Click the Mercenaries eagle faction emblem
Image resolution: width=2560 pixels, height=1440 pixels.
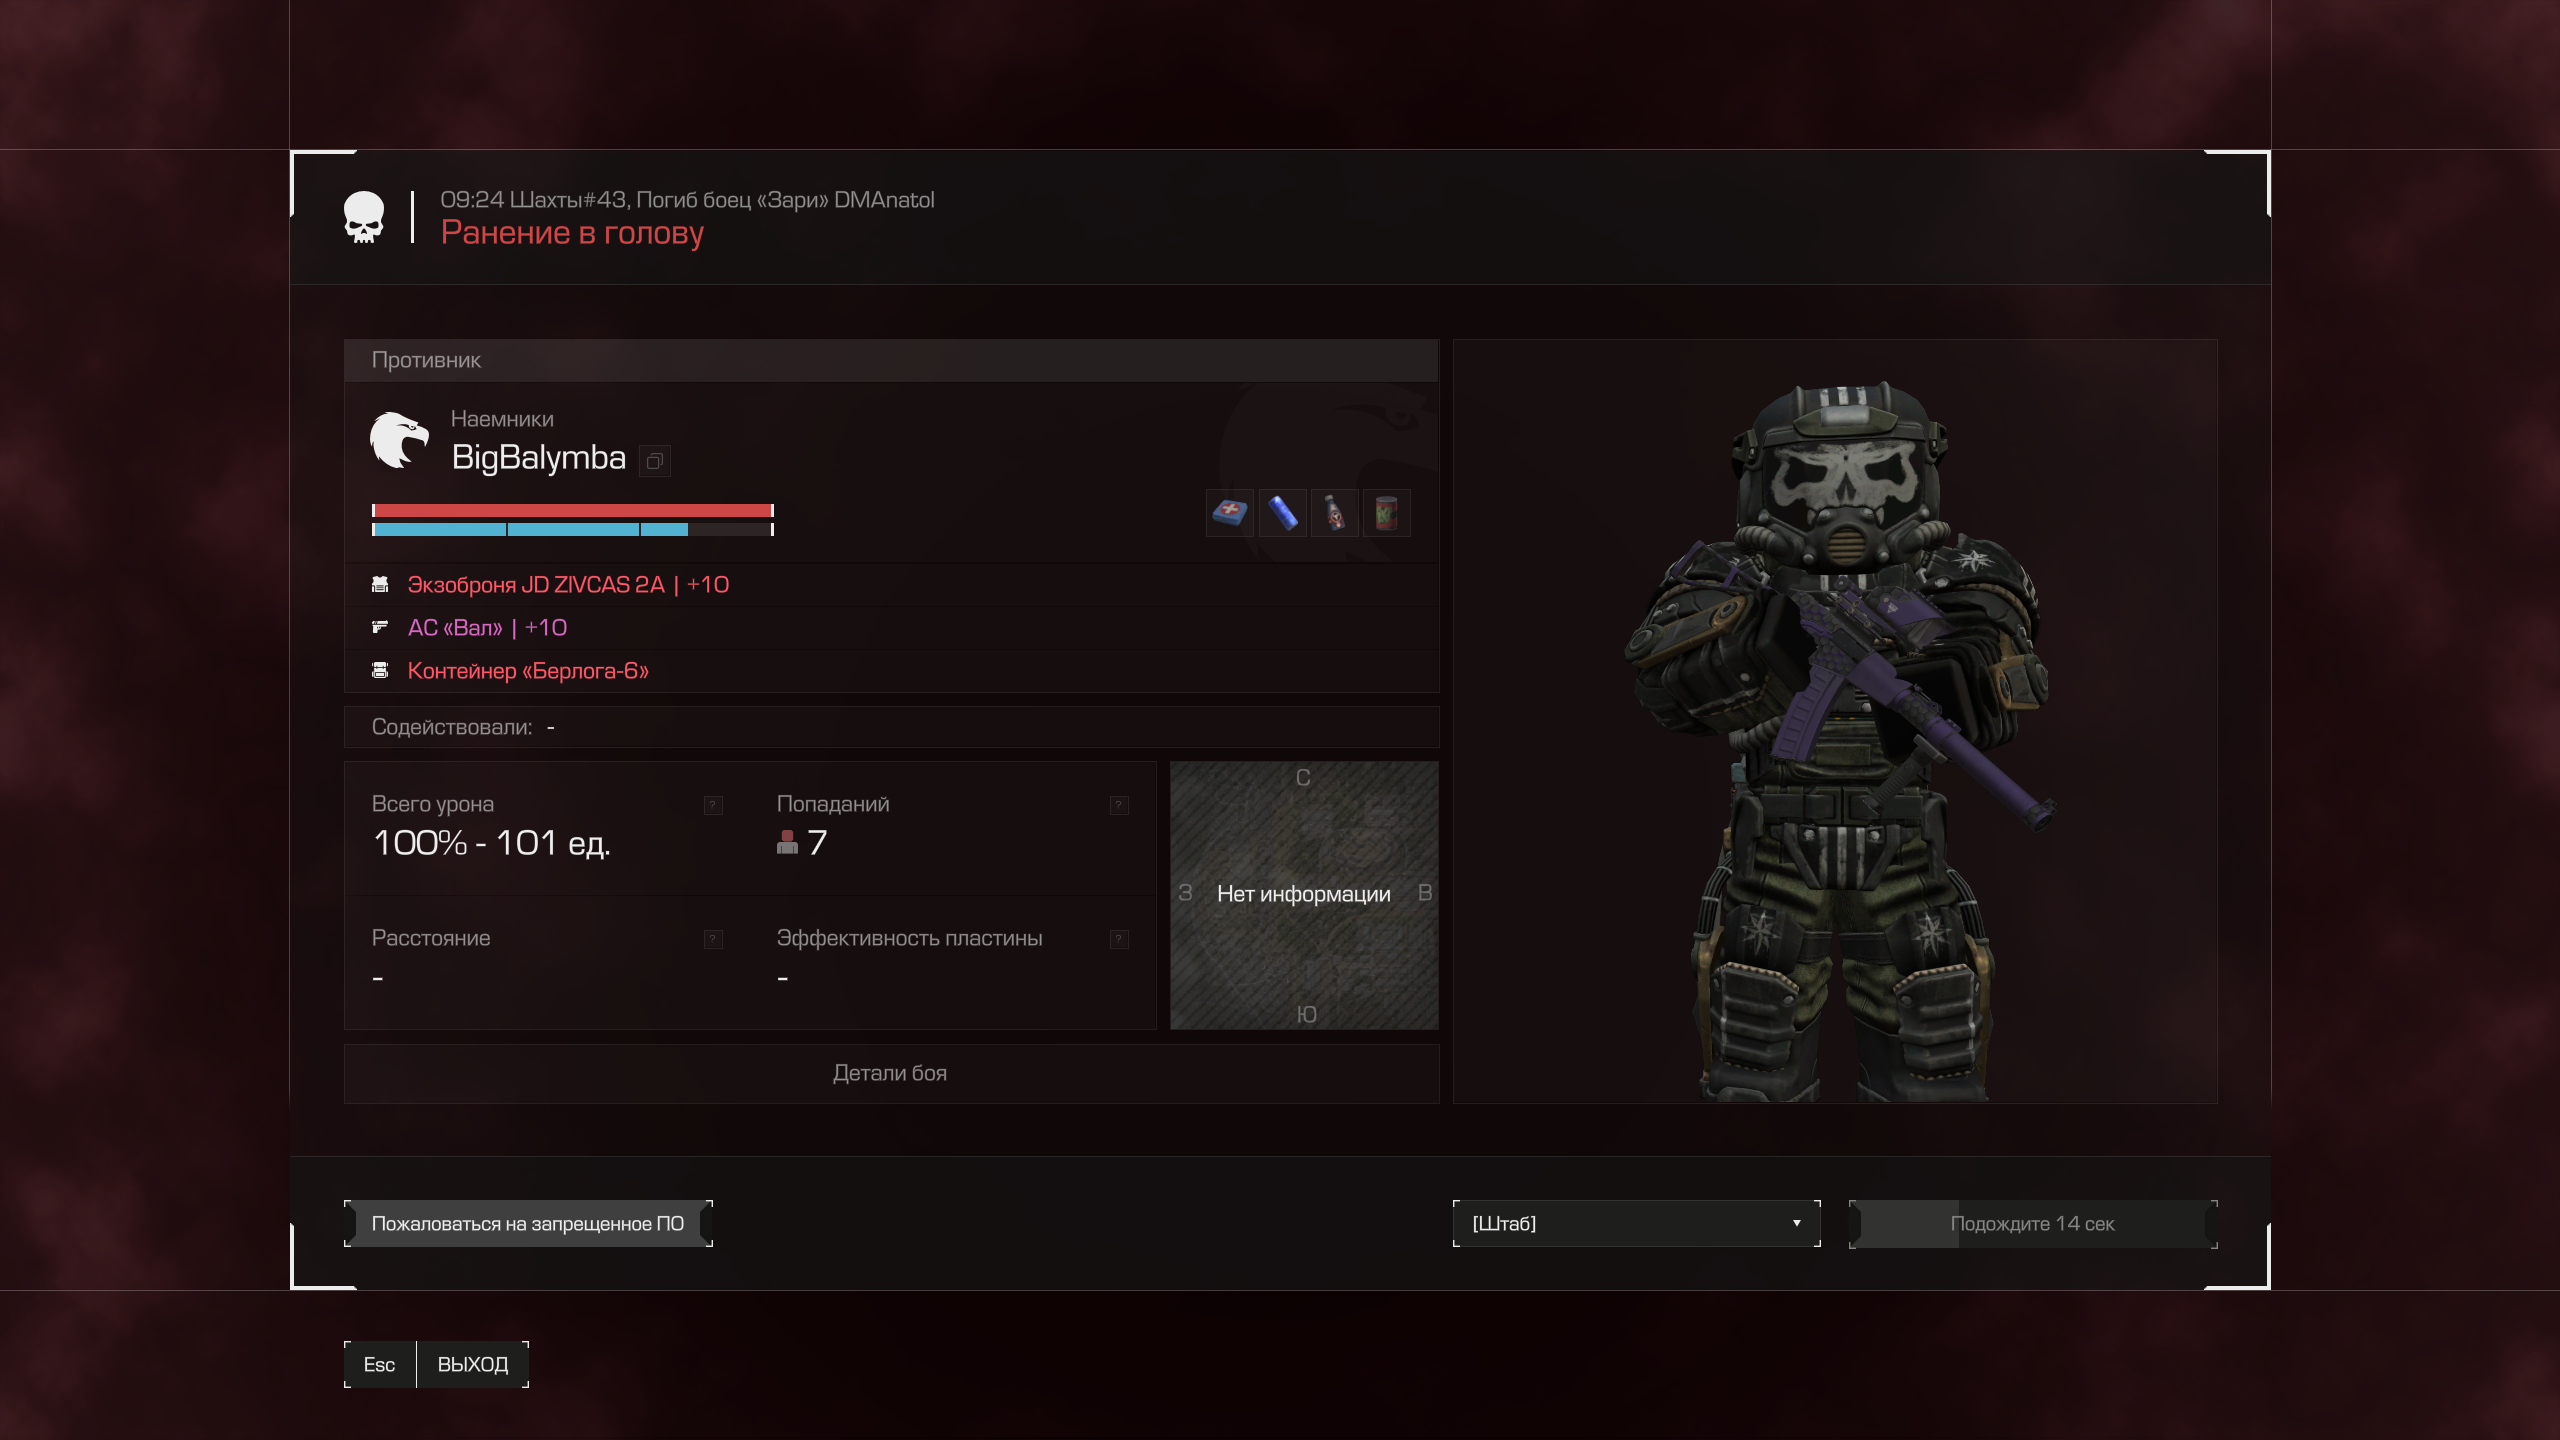tap(399, 440)
